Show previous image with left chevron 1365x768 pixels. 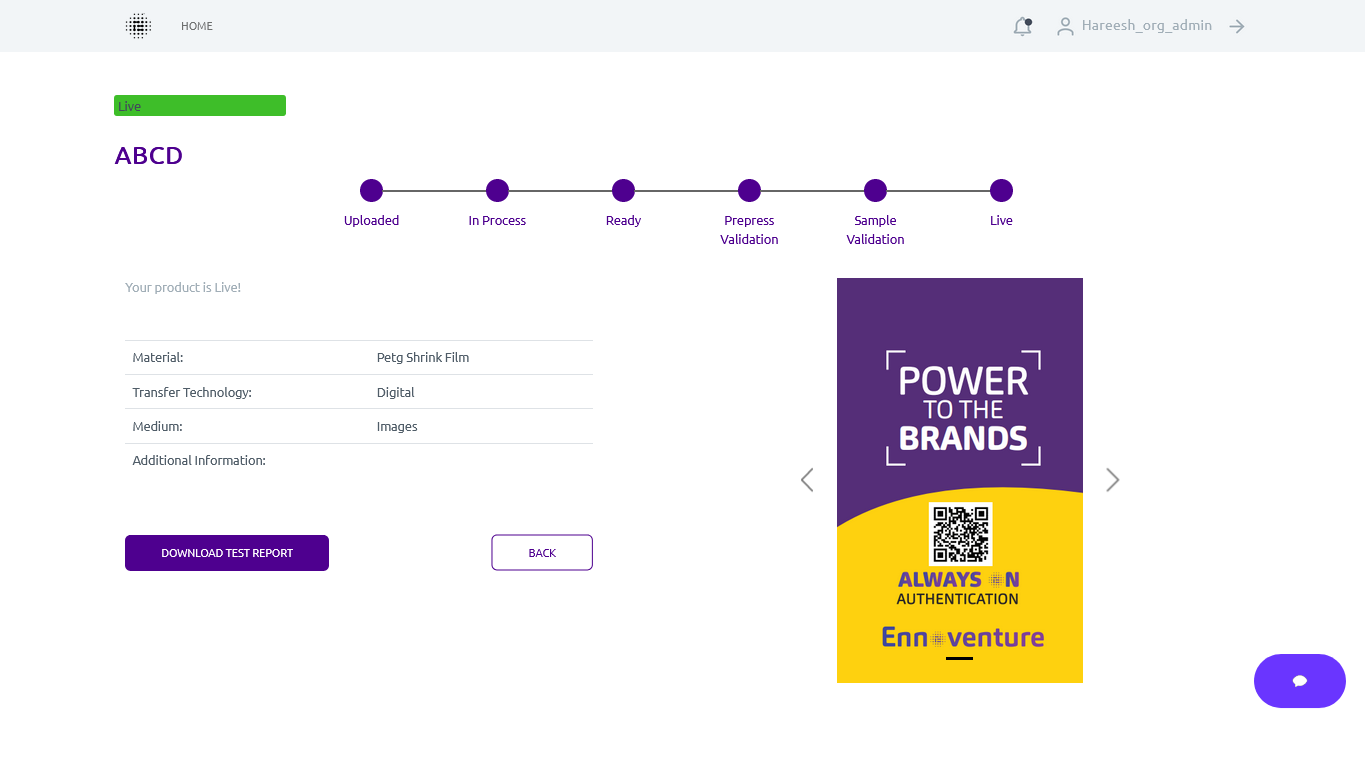tap(807, 480)
